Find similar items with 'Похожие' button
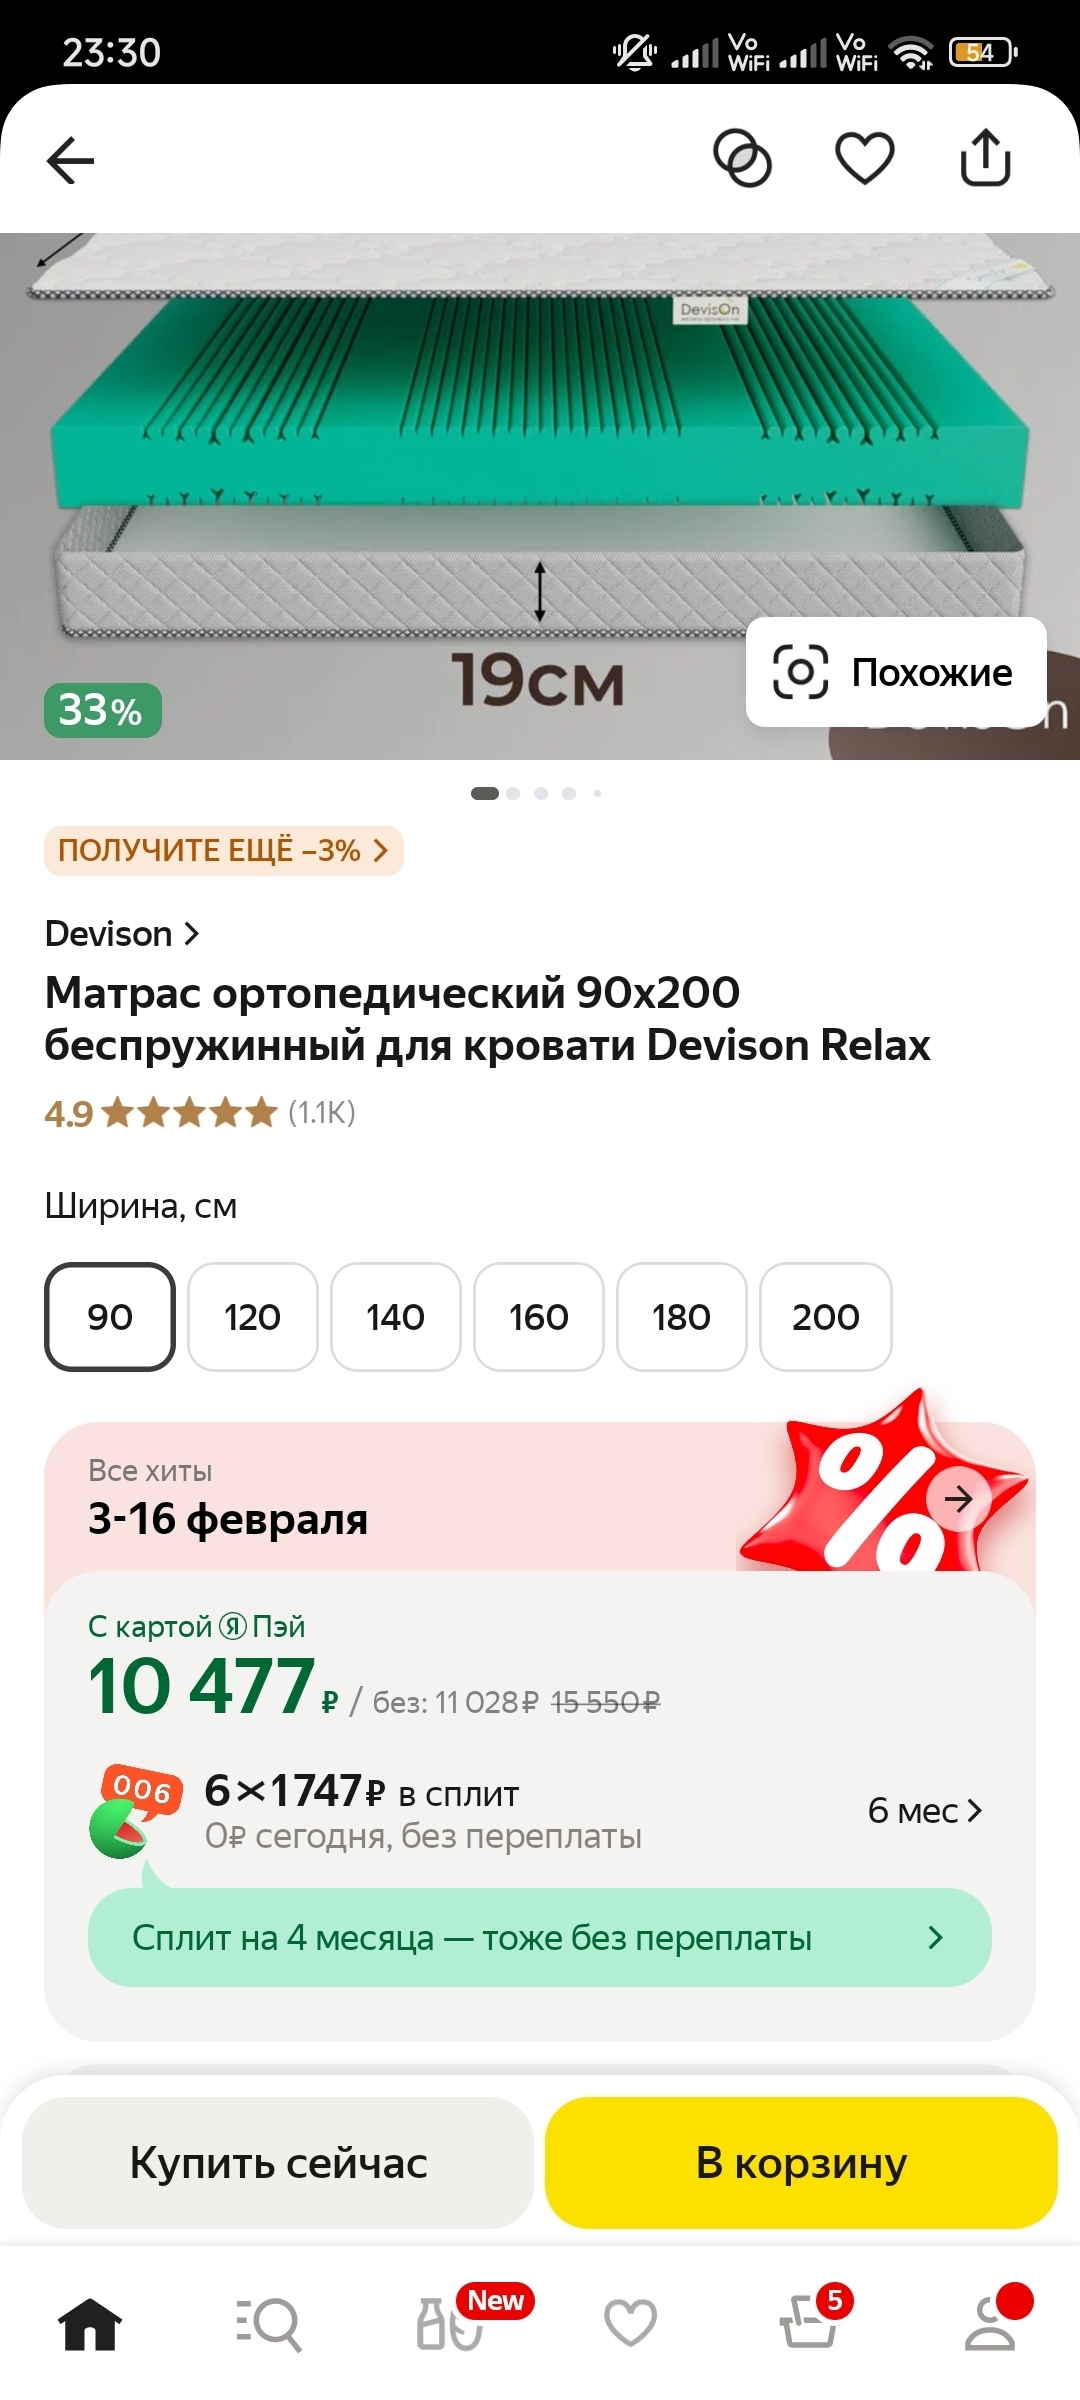 [896, 672]
